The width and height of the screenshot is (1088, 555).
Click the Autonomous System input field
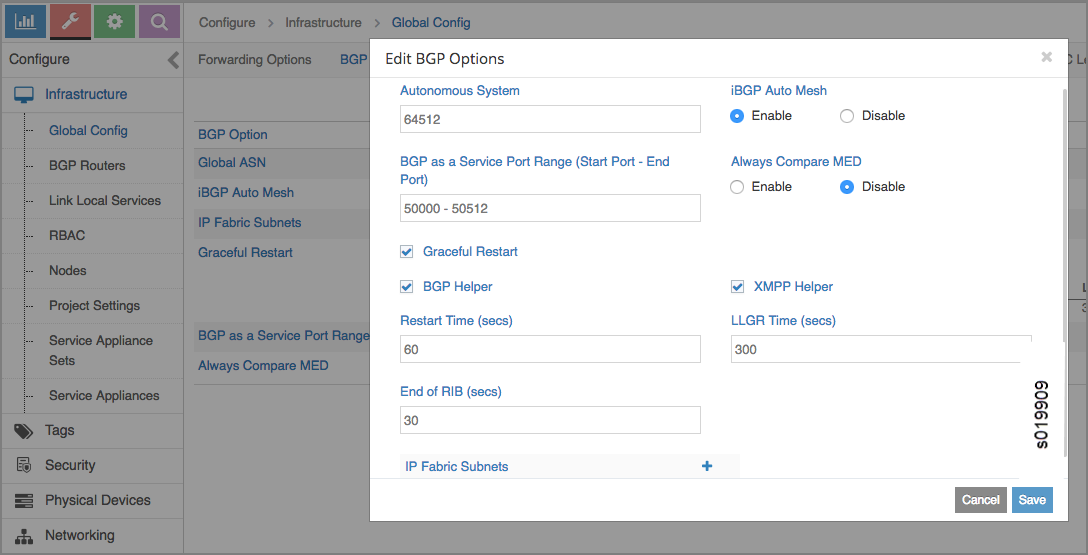(550, 119)
